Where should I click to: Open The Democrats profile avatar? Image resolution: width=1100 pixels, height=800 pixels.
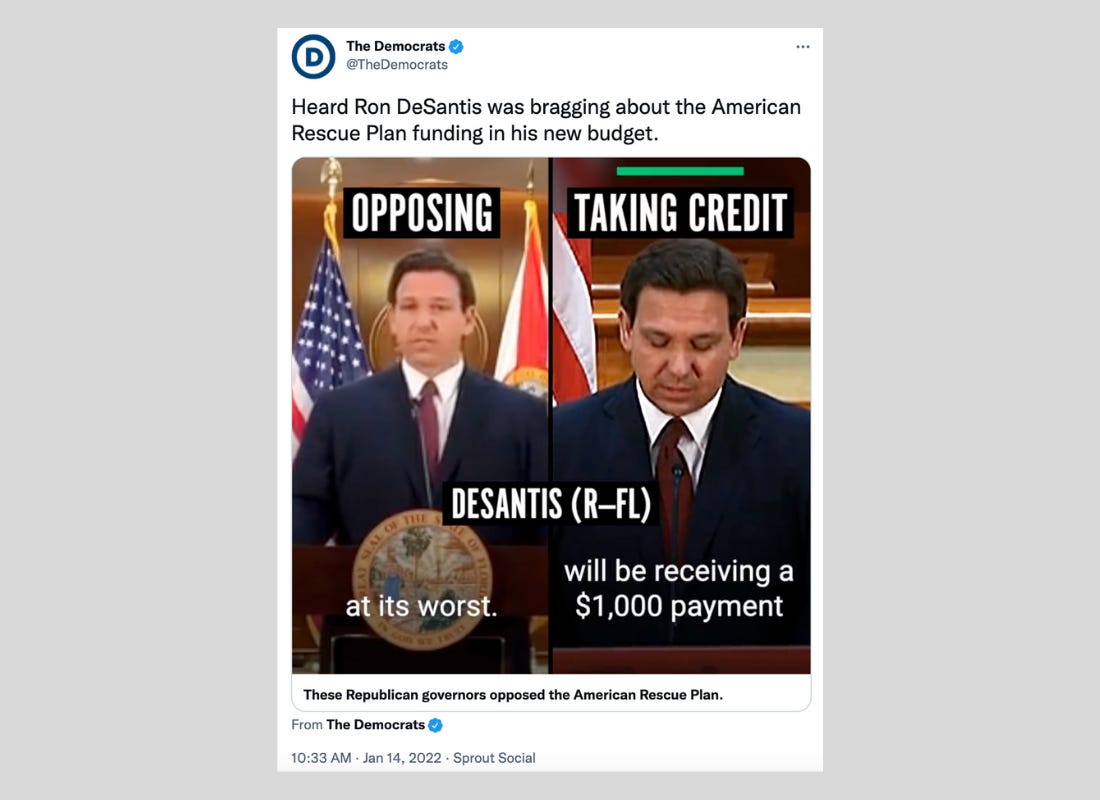tap(313, 56)
